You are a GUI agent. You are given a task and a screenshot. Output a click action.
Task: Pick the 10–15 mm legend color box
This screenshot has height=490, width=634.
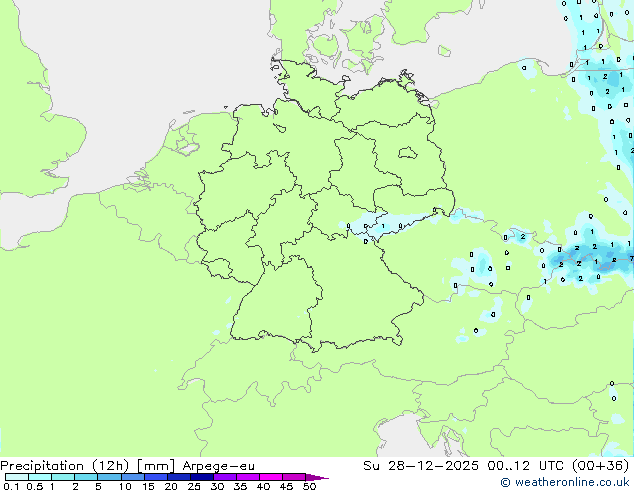click(x=133, y=477)
